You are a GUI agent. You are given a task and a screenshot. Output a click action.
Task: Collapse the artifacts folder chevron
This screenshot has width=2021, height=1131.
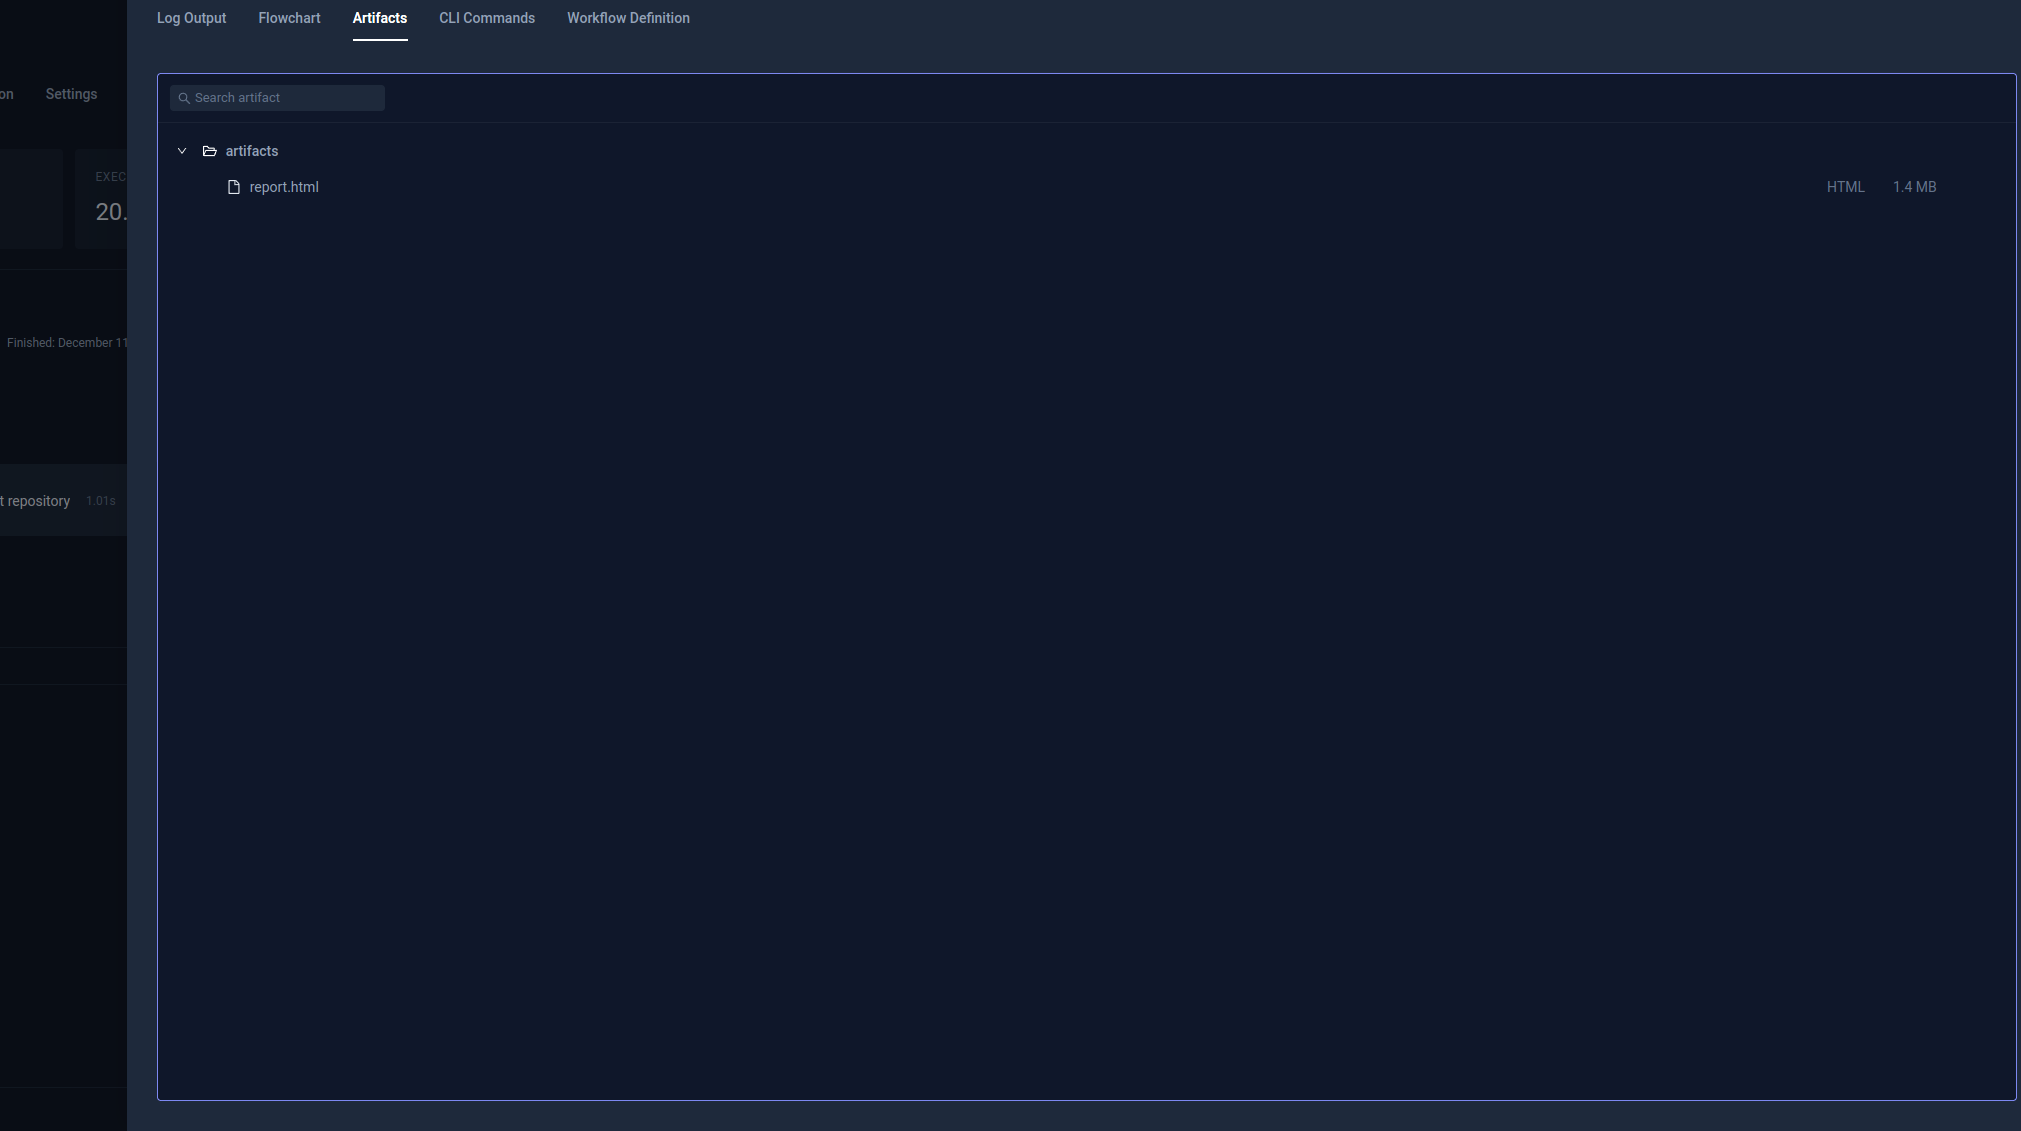182,151
